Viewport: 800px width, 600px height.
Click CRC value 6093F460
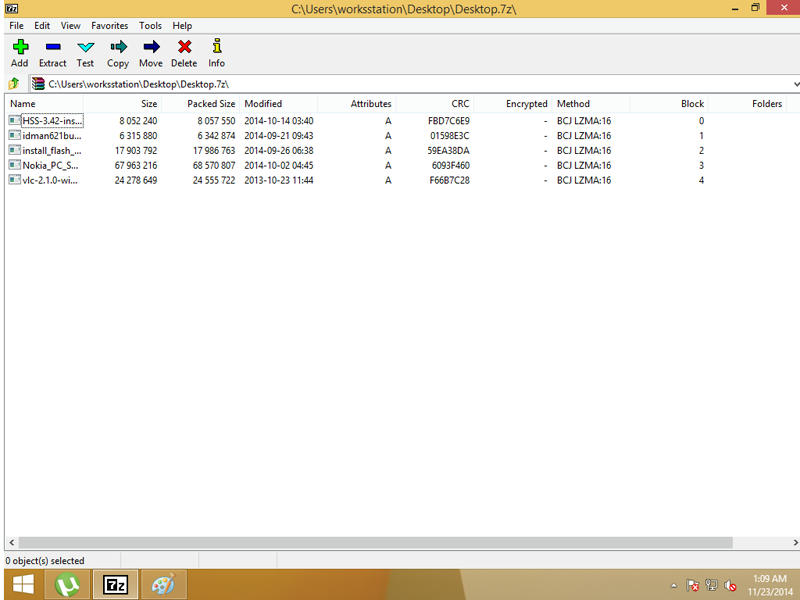pos(450,165)
